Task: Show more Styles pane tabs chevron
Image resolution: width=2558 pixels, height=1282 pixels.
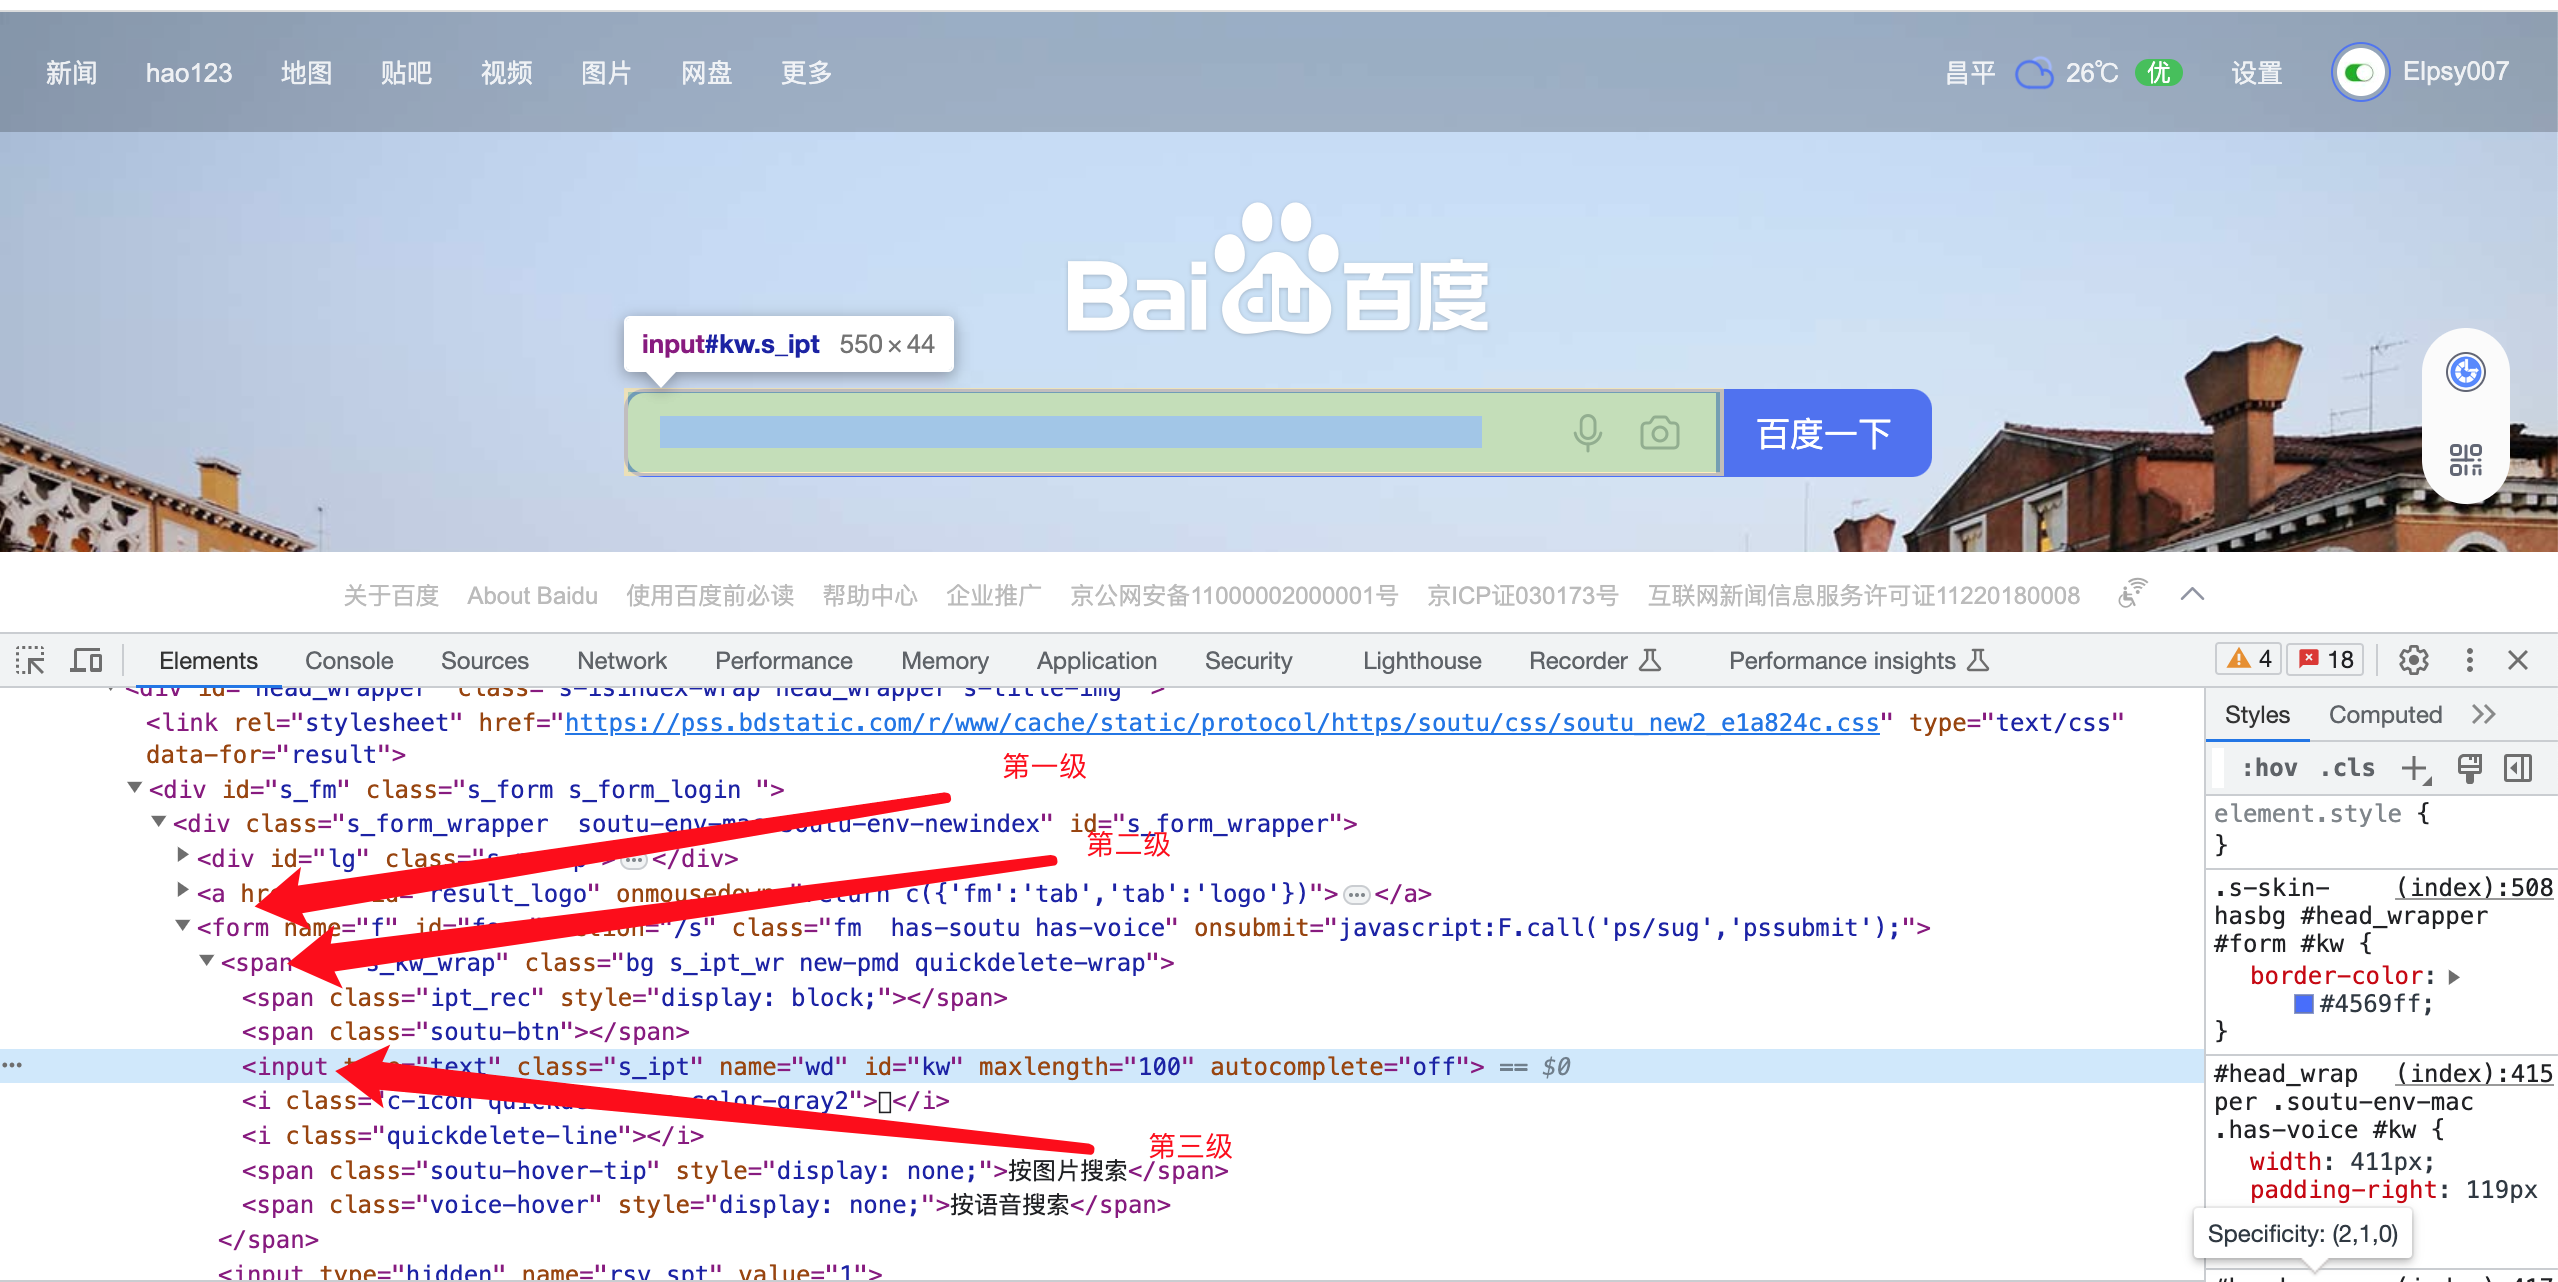Action: [2483, 714]
